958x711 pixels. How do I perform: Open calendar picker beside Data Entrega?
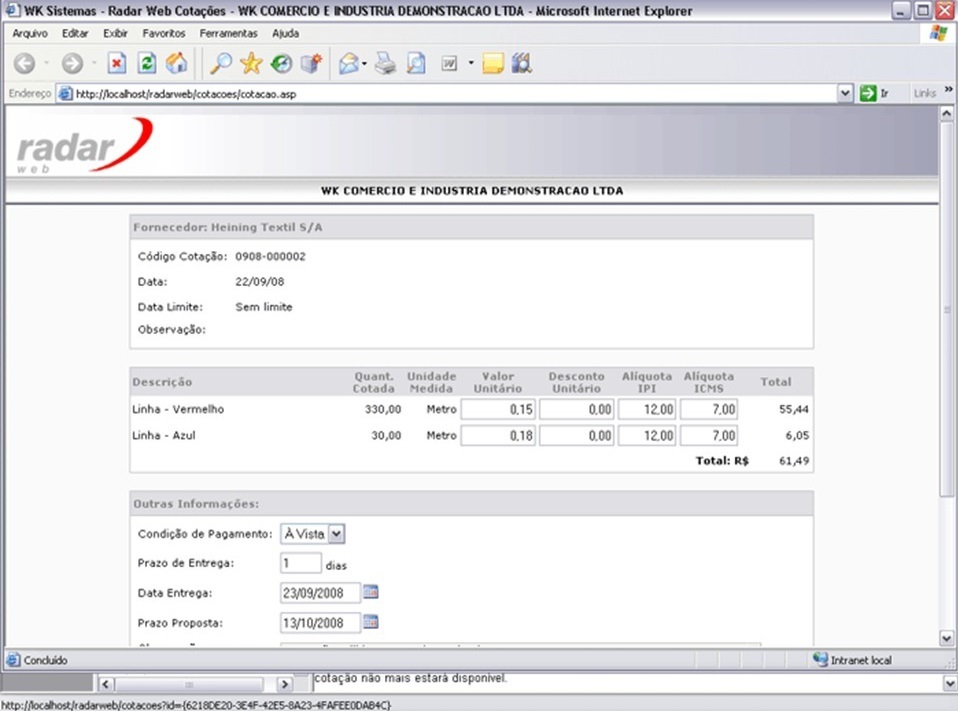[x=371, y=593]
